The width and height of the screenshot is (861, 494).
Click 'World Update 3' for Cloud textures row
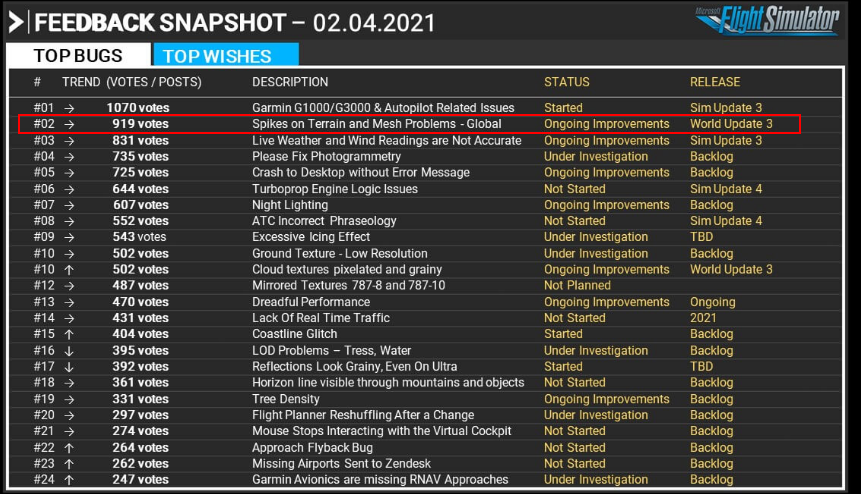click(731, 270)
